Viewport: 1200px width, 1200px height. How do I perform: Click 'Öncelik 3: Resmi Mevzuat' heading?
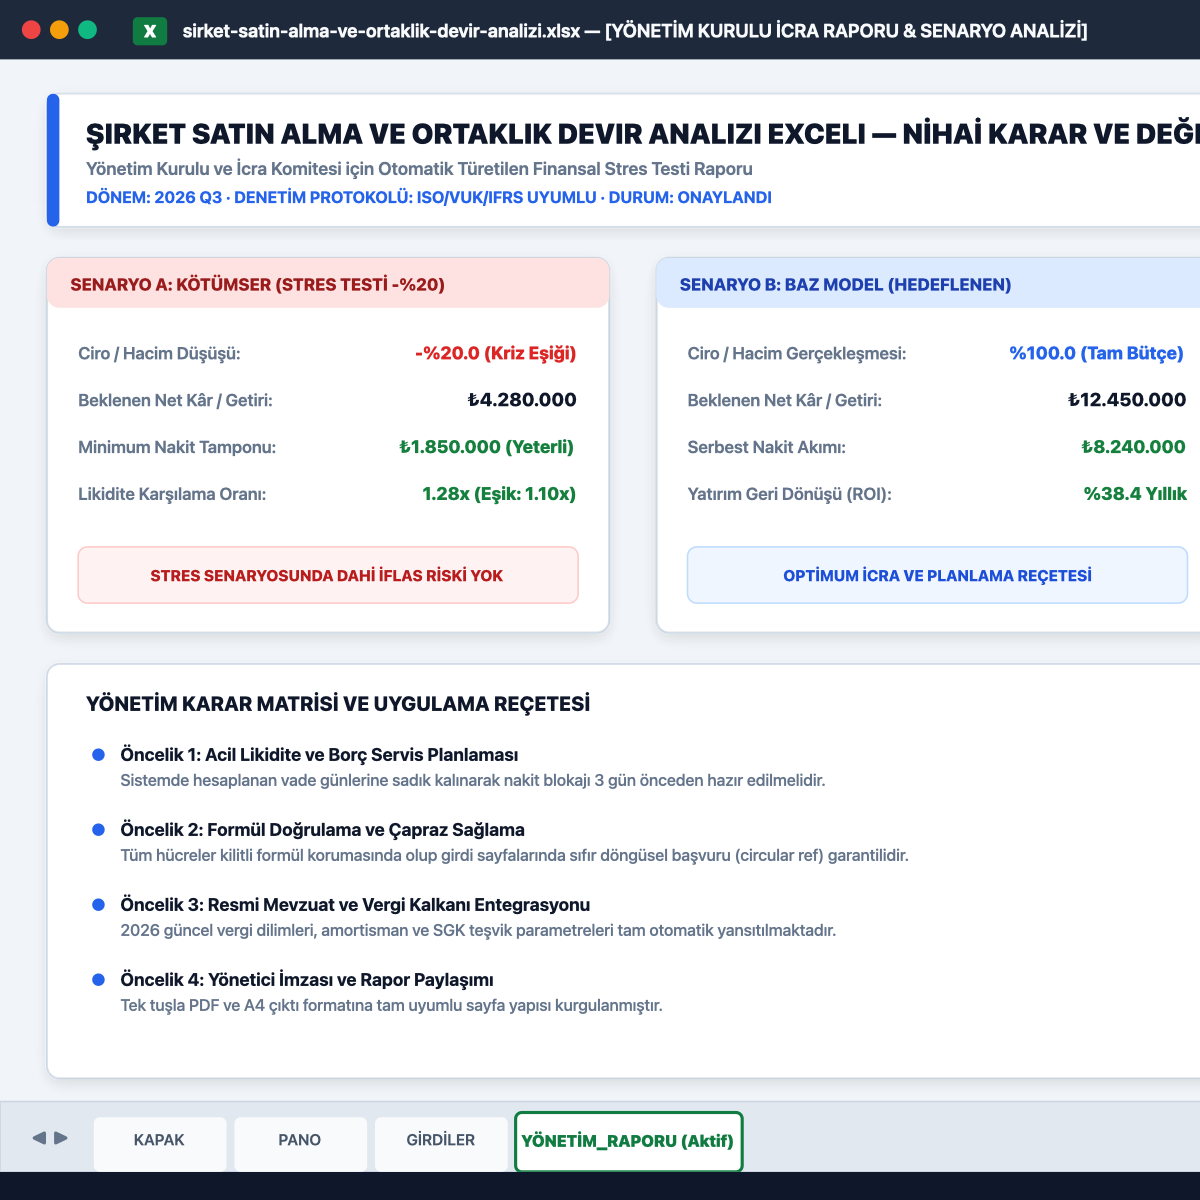click(355, 905)
